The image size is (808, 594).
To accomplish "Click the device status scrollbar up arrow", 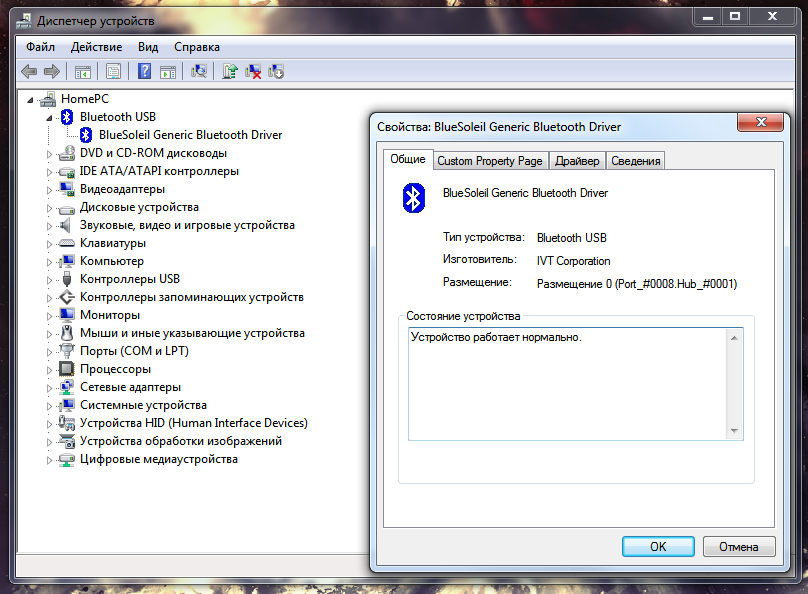I will click(734, 338).
